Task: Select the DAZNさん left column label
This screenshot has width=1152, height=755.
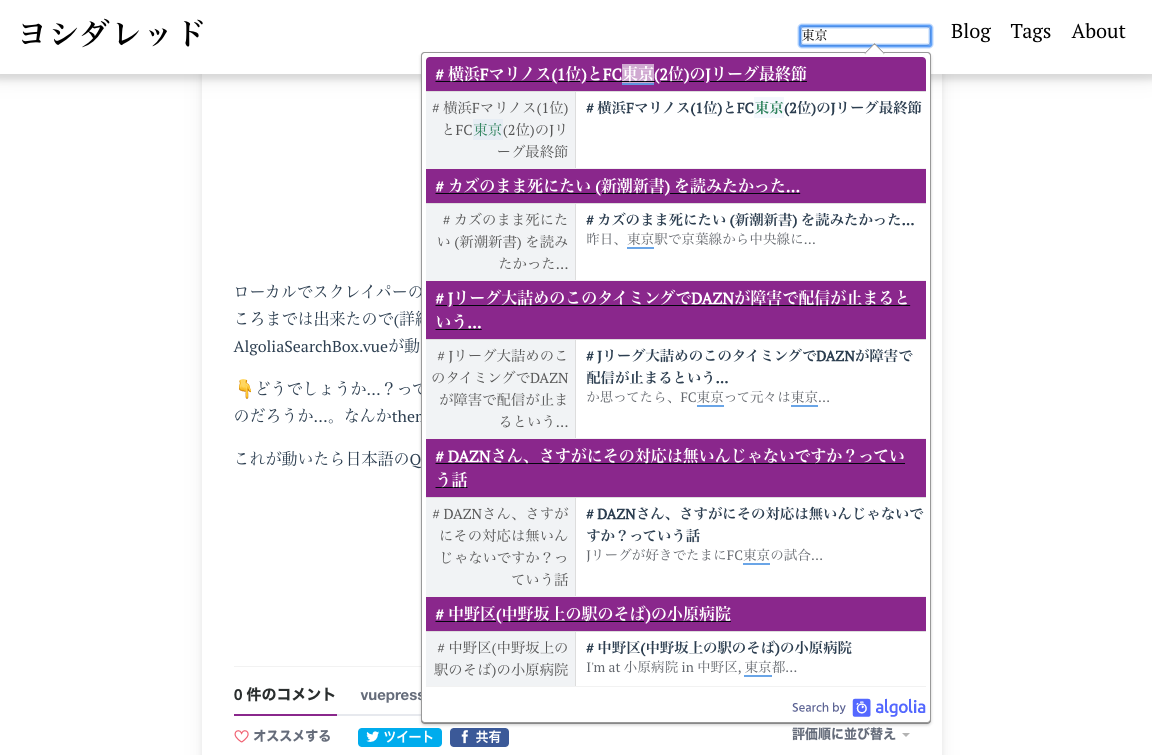Action: coord(501,546)
